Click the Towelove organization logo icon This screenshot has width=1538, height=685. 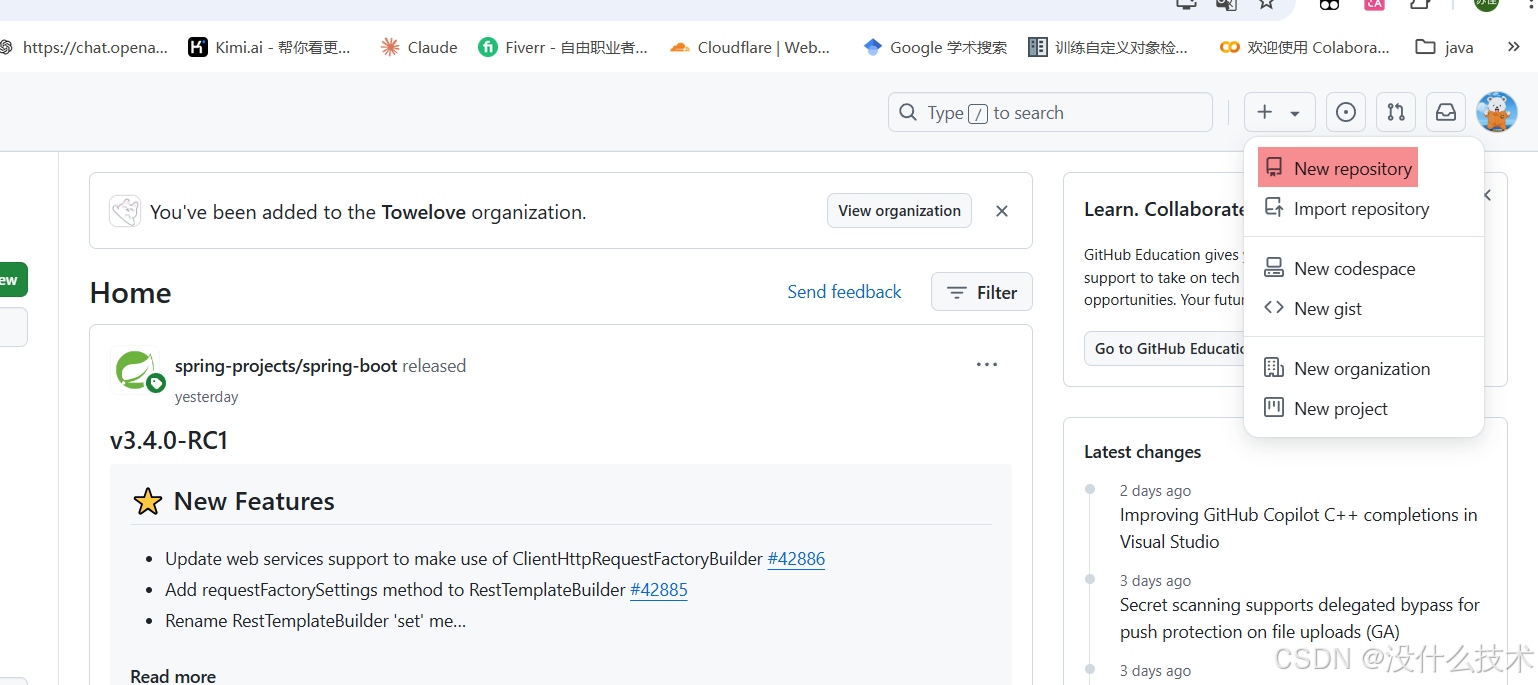(x=125, y=211)
